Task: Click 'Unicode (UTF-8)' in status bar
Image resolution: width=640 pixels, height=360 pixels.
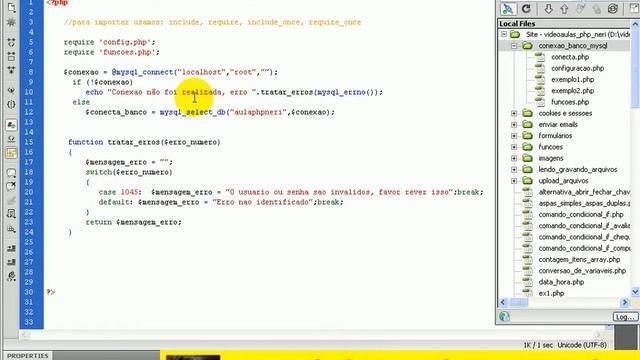Action: click(582, 345)
